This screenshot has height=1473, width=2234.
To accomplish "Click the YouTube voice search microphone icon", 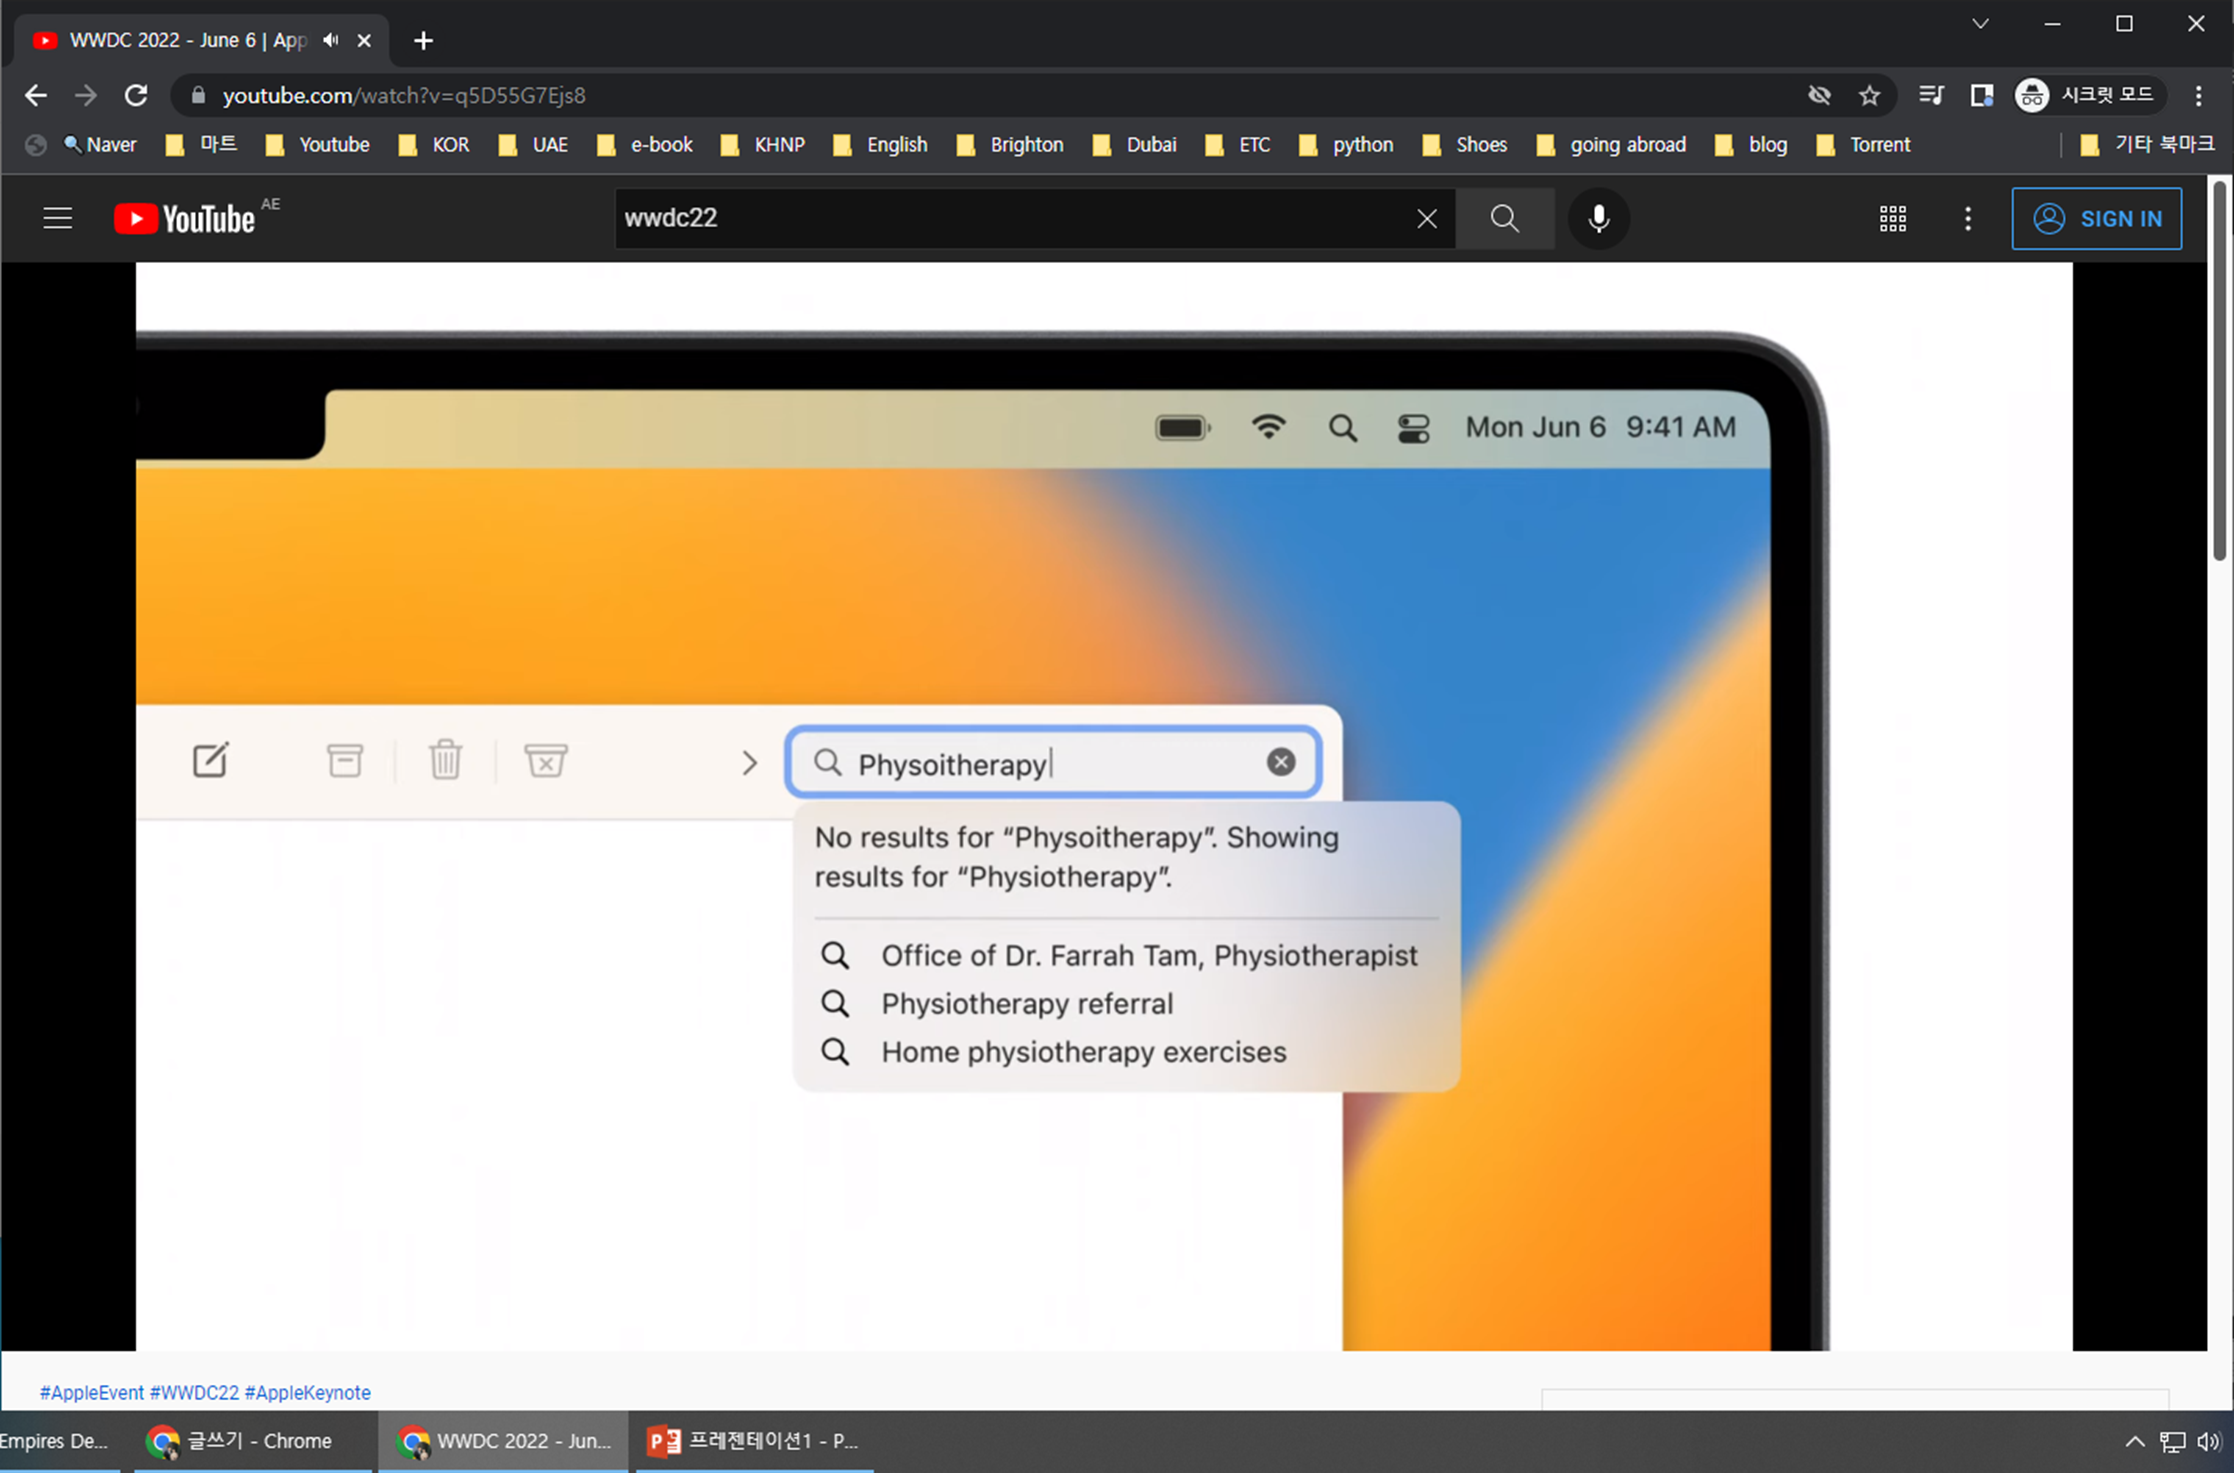I will point(1598,218).
